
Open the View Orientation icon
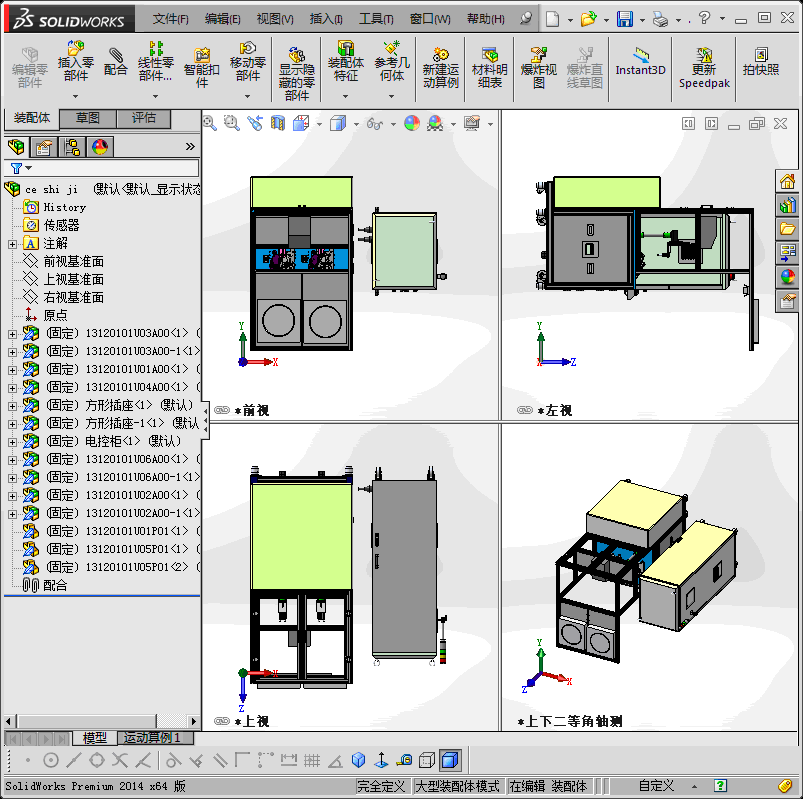pos(301,123)
